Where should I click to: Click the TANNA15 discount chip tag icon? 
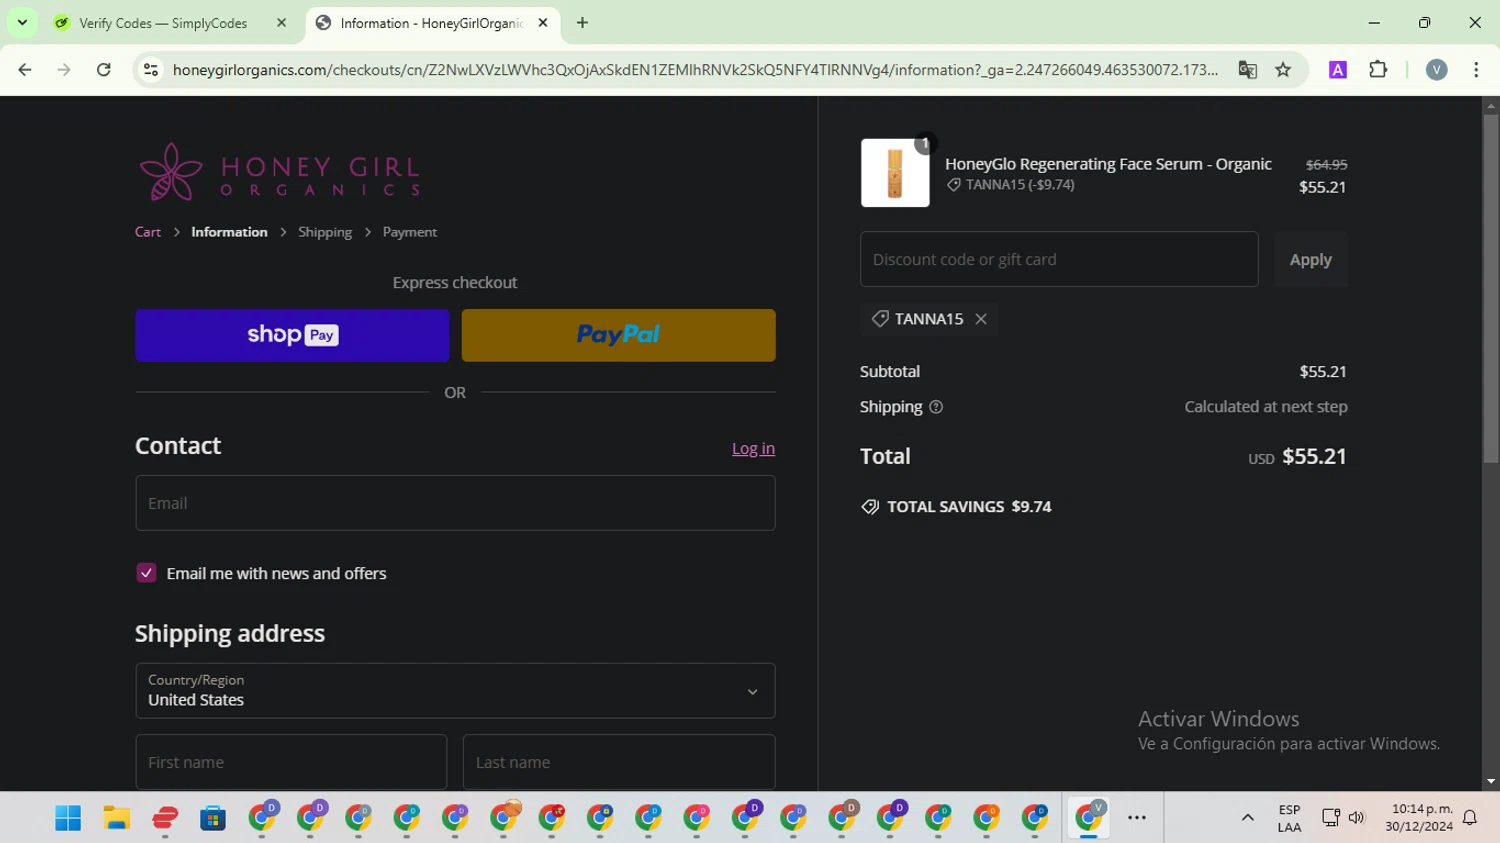click(x=880, y=319)
